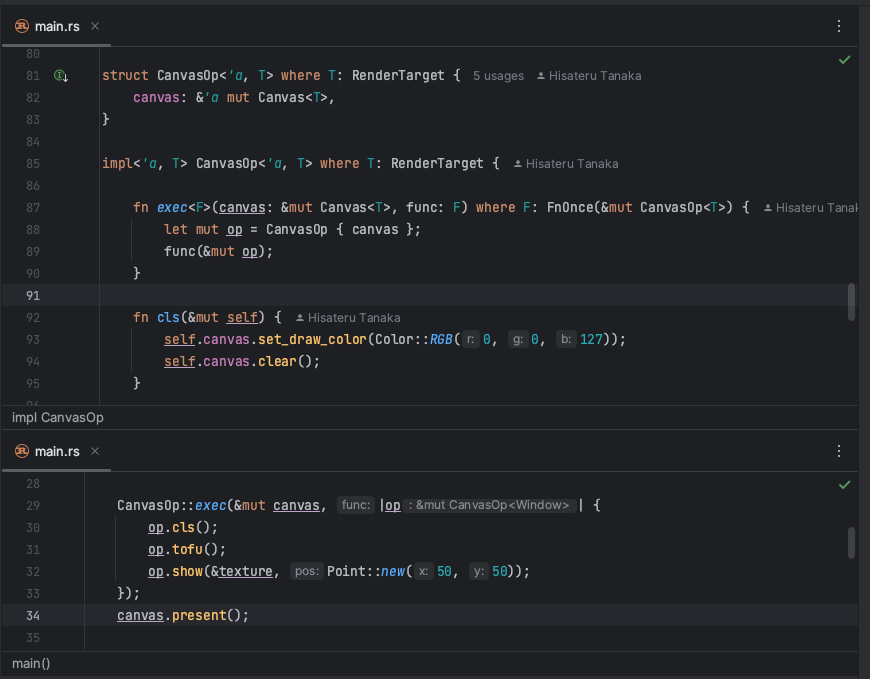Click the Hisateru Tanaka author hint on line 92

(x=348, y=318)
